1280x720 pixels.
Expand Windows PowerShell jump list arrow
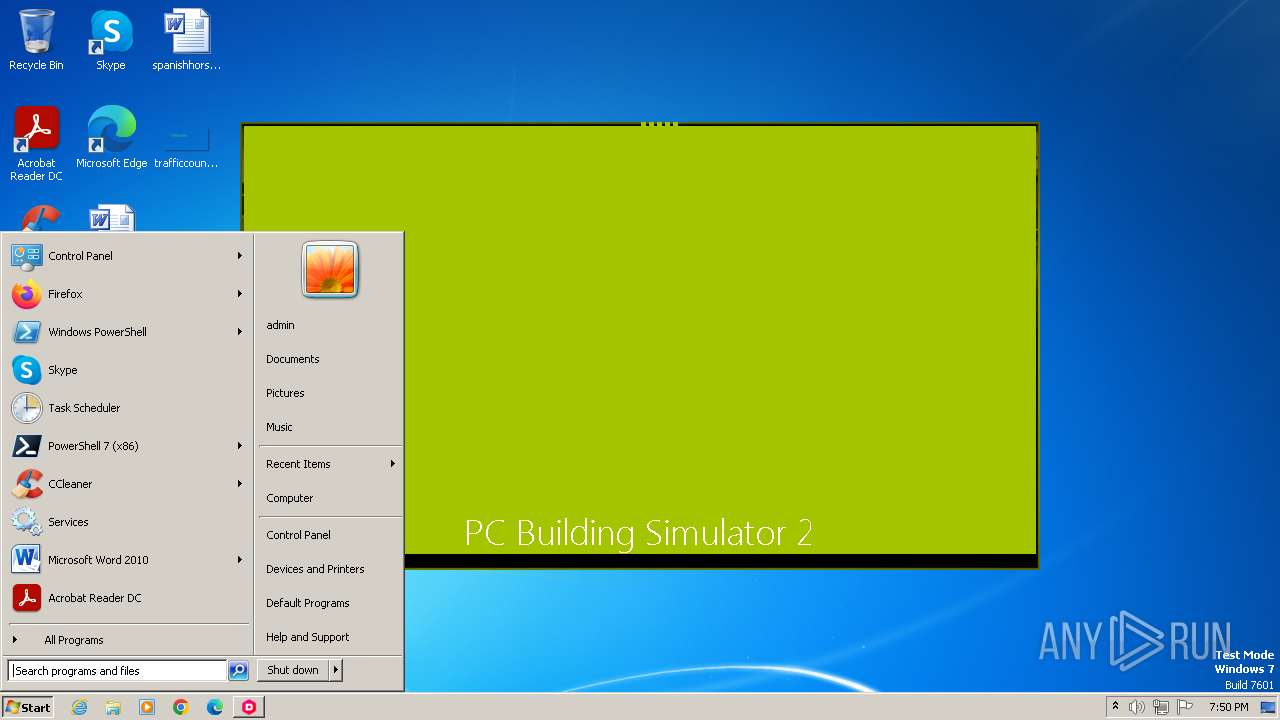[x=240, y=332]
